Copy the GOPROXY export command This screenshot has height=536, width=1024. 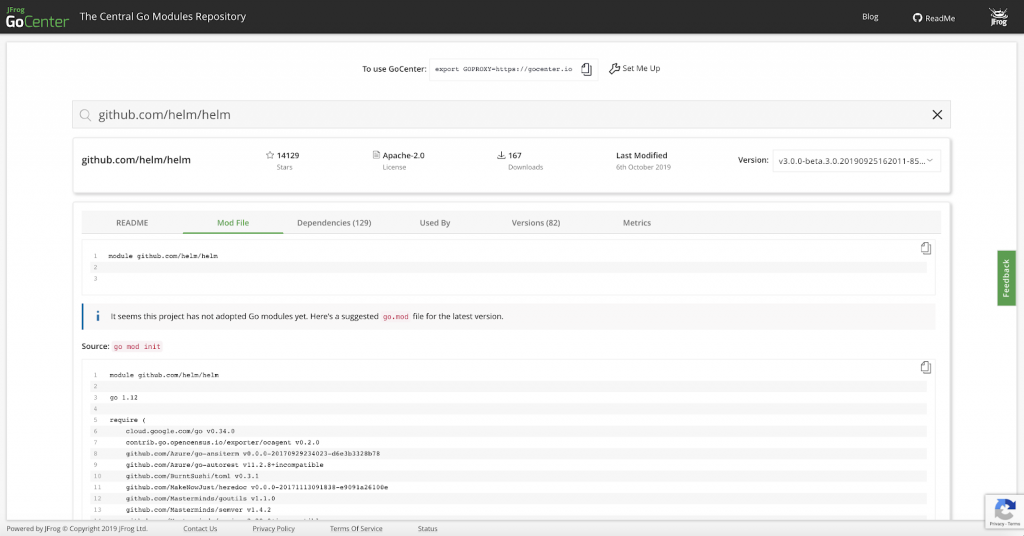[587, 69]
